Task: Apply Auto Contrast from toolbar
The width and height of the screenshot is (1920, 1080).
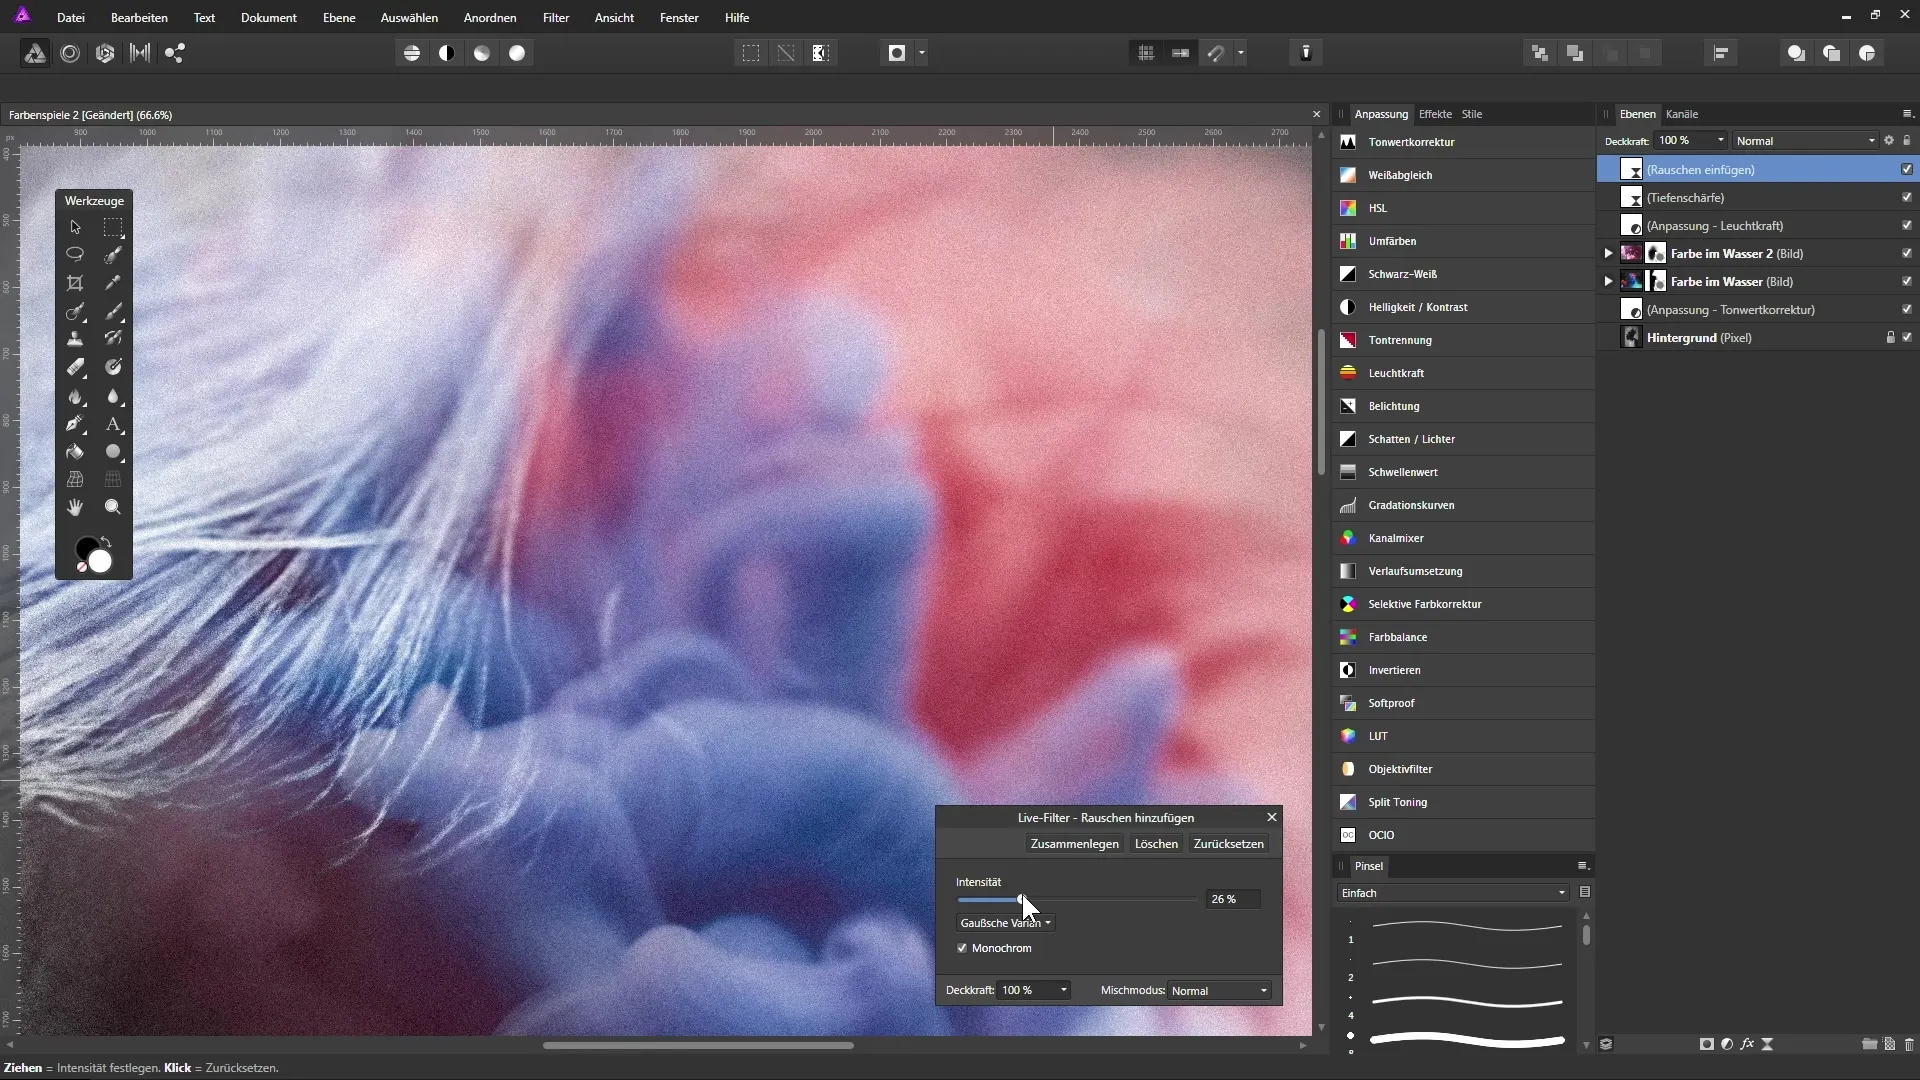Action: (x=447, y=54)
